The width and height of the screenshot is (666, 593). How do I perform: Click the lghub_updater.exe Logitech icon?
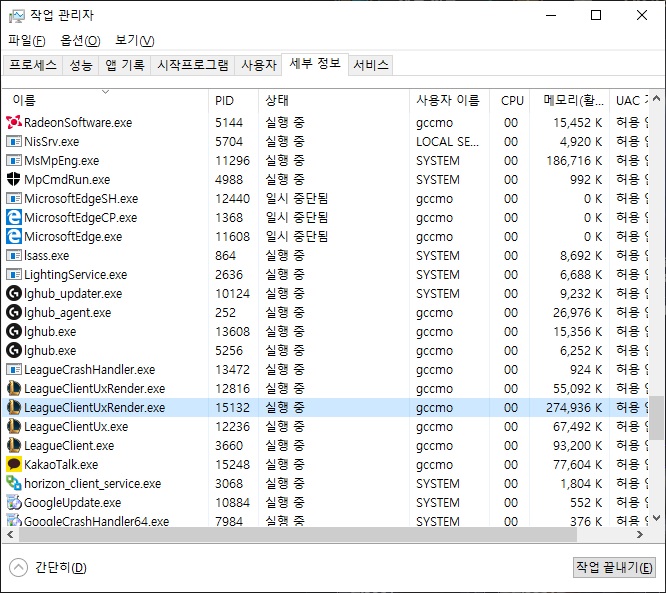[14, 294]
